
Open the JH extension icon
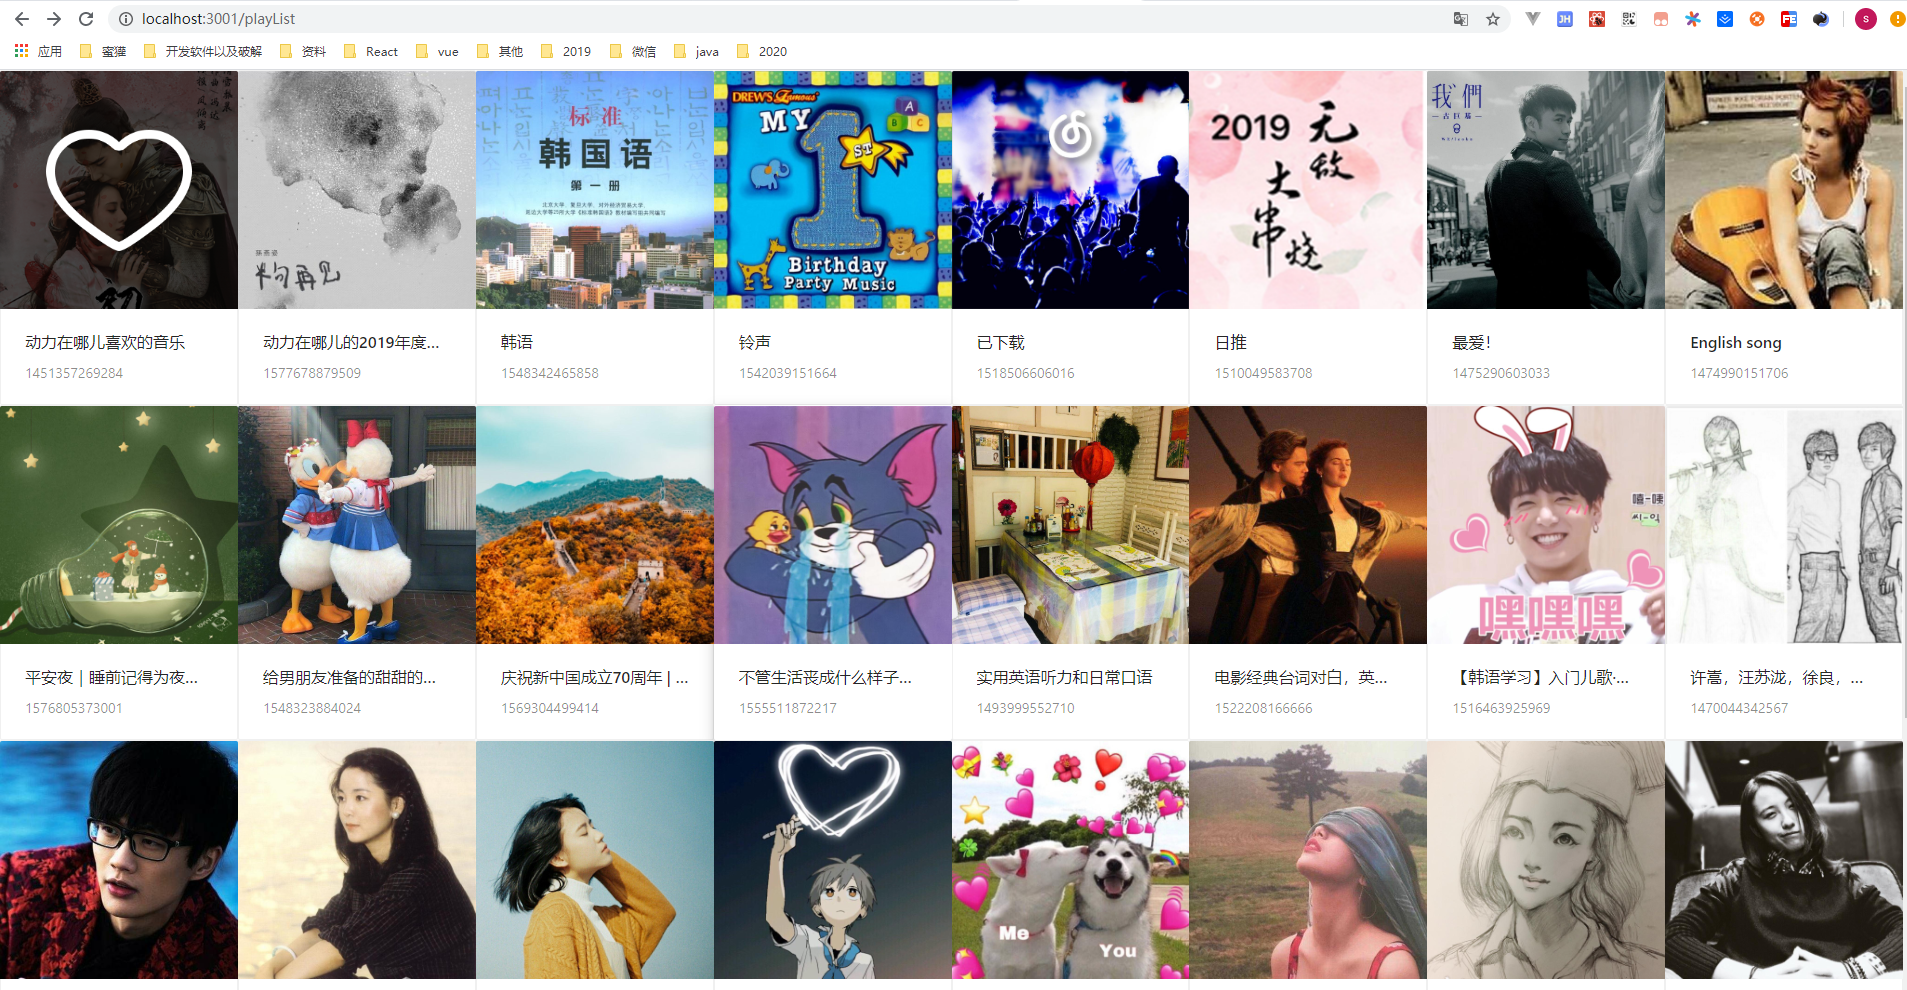tap(1565, 19)
